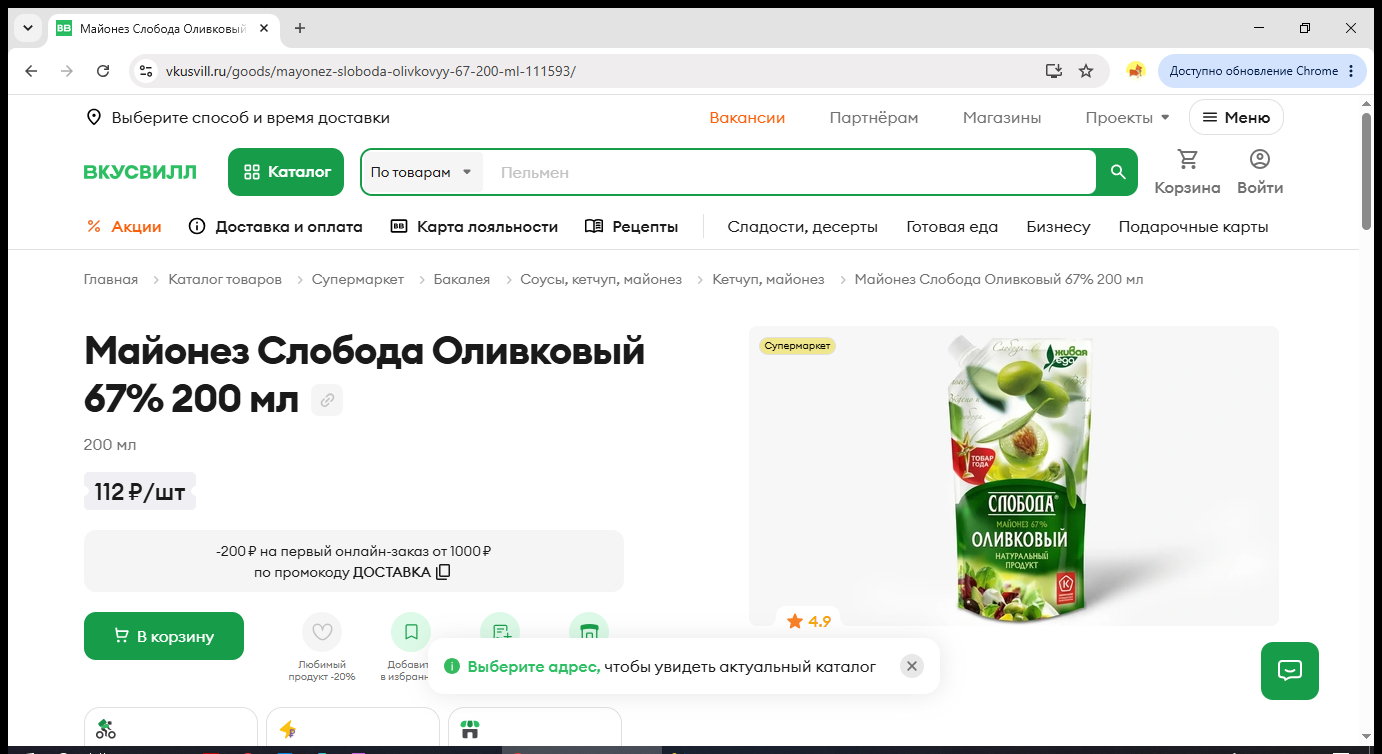
Task: Open the Меню hamburger button
Action: click(x=1236, y=118)
